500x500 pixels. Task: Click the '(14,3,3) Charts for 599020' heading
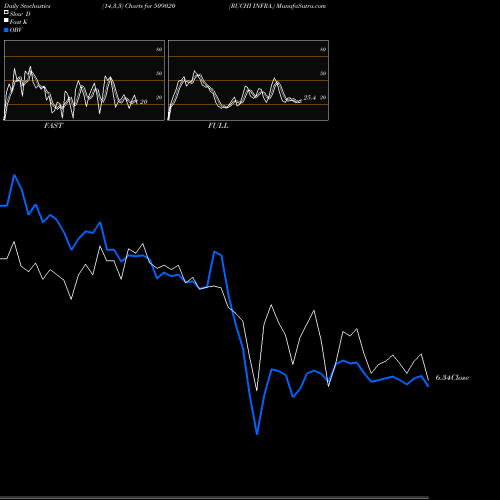click(139, 6)
